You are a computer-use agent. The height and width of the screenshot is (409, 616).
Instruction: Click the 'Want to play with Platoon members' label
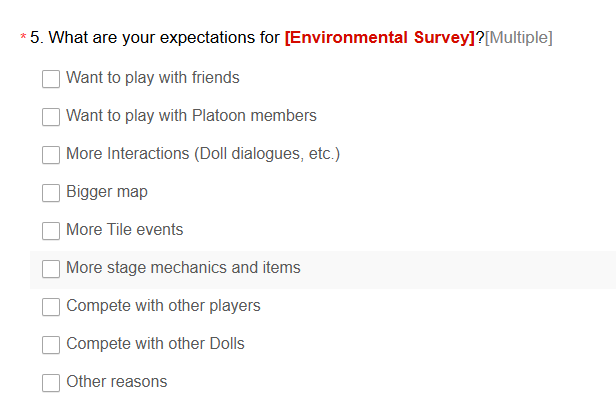point(191,116)
